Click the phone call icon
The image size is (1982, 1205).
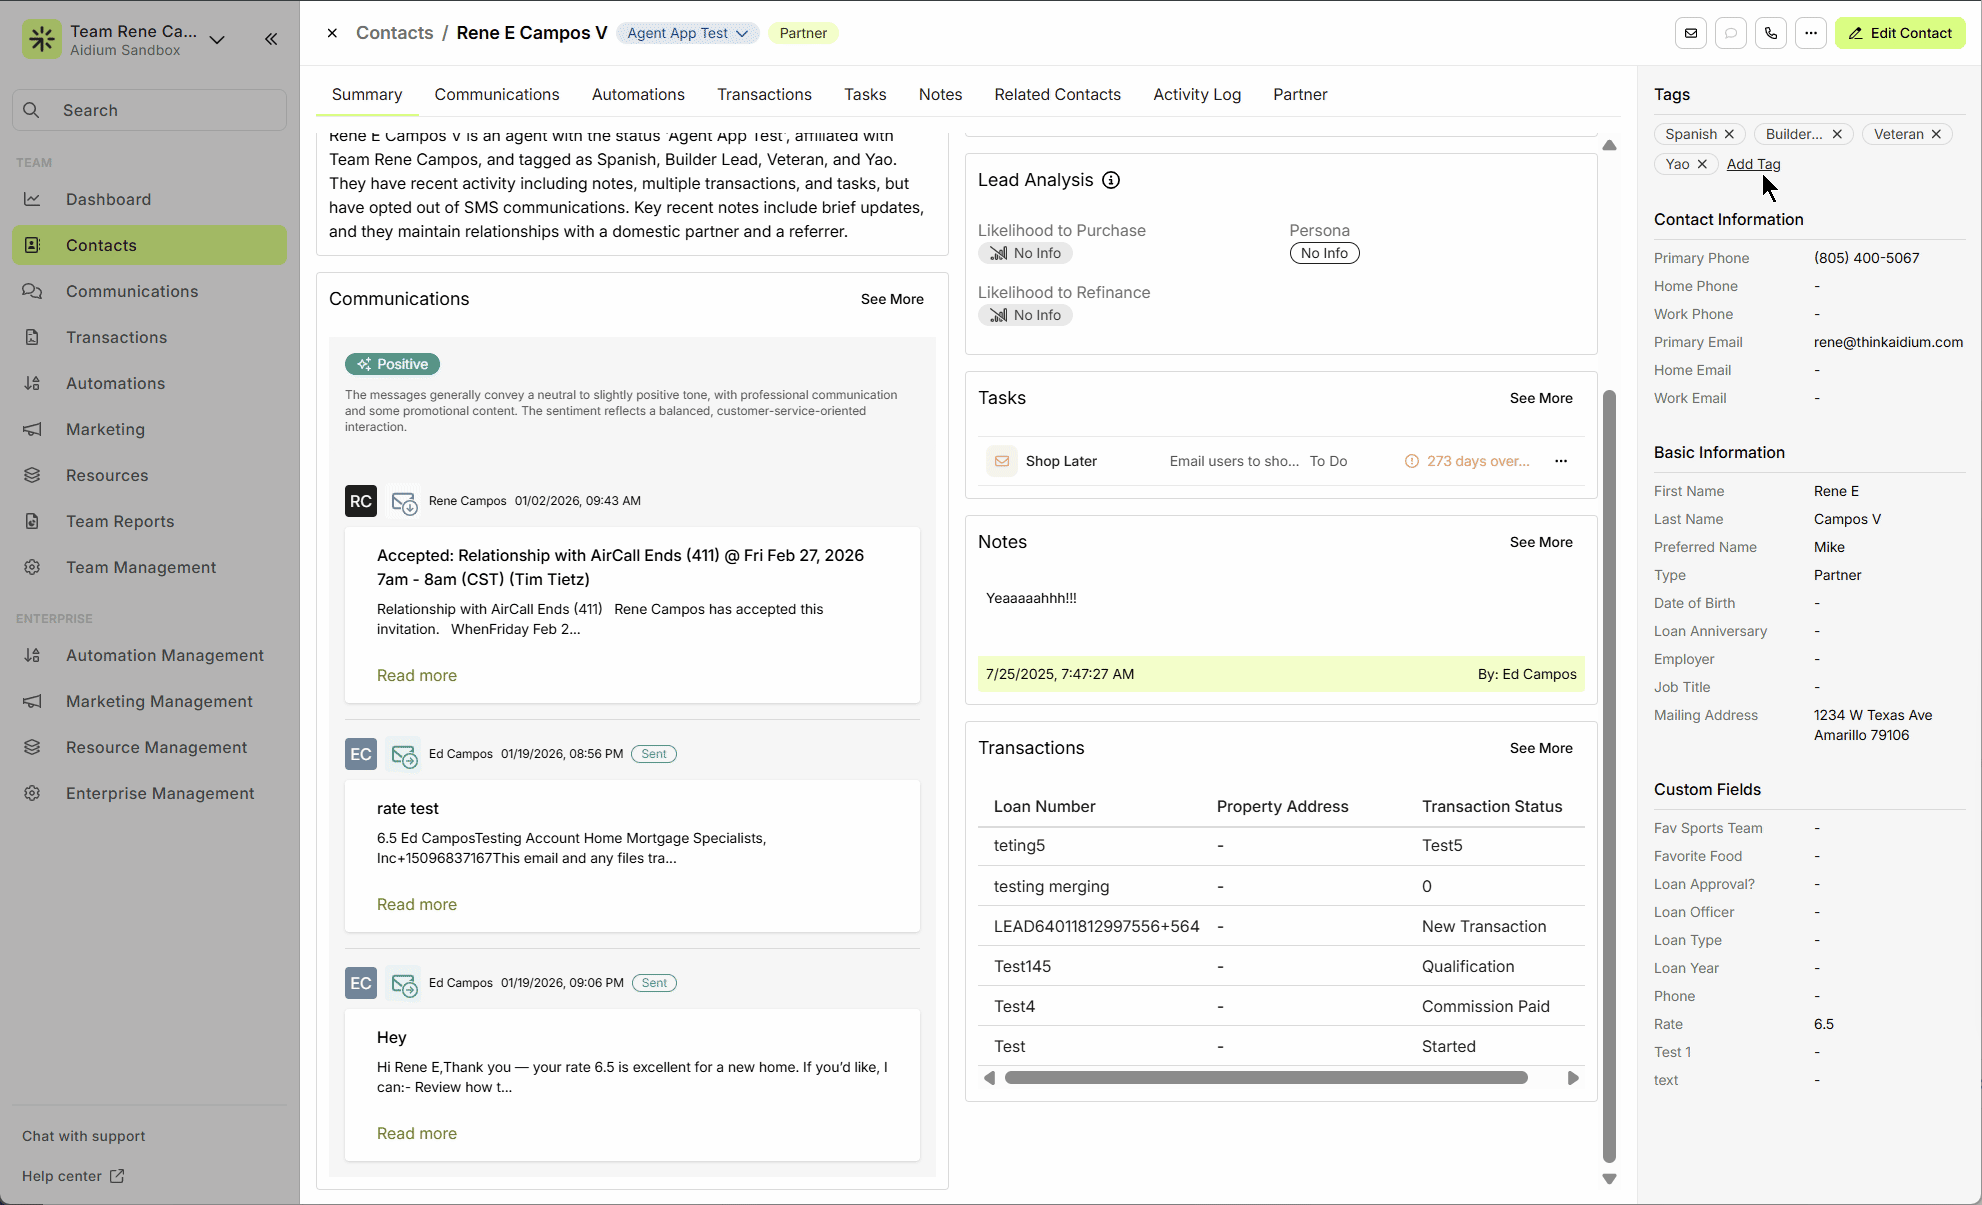coord(1771,33)
